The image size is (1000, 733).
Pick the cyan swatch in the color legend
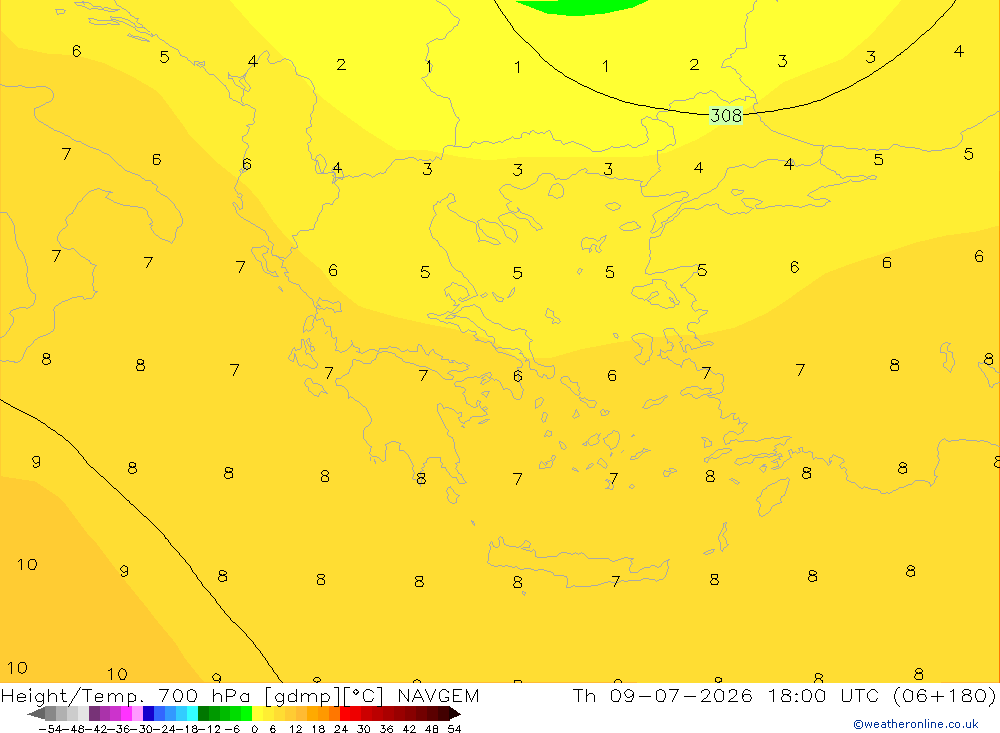(192, 714)
